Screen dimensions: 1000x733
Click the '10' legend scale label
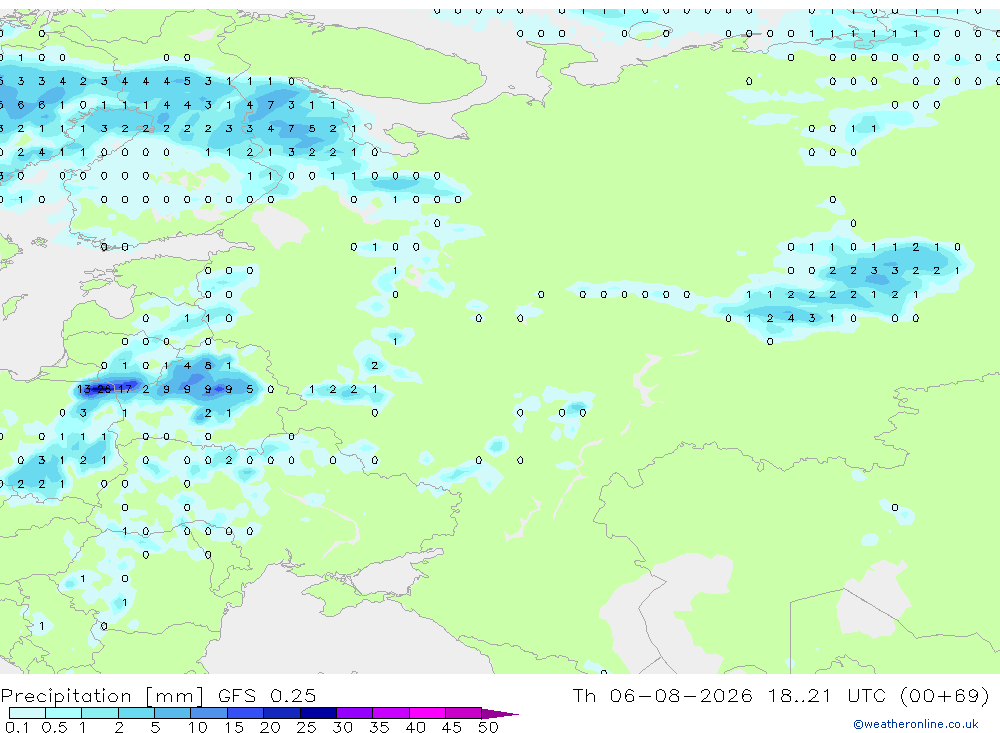pyautogui.click(x=197, y=727)
